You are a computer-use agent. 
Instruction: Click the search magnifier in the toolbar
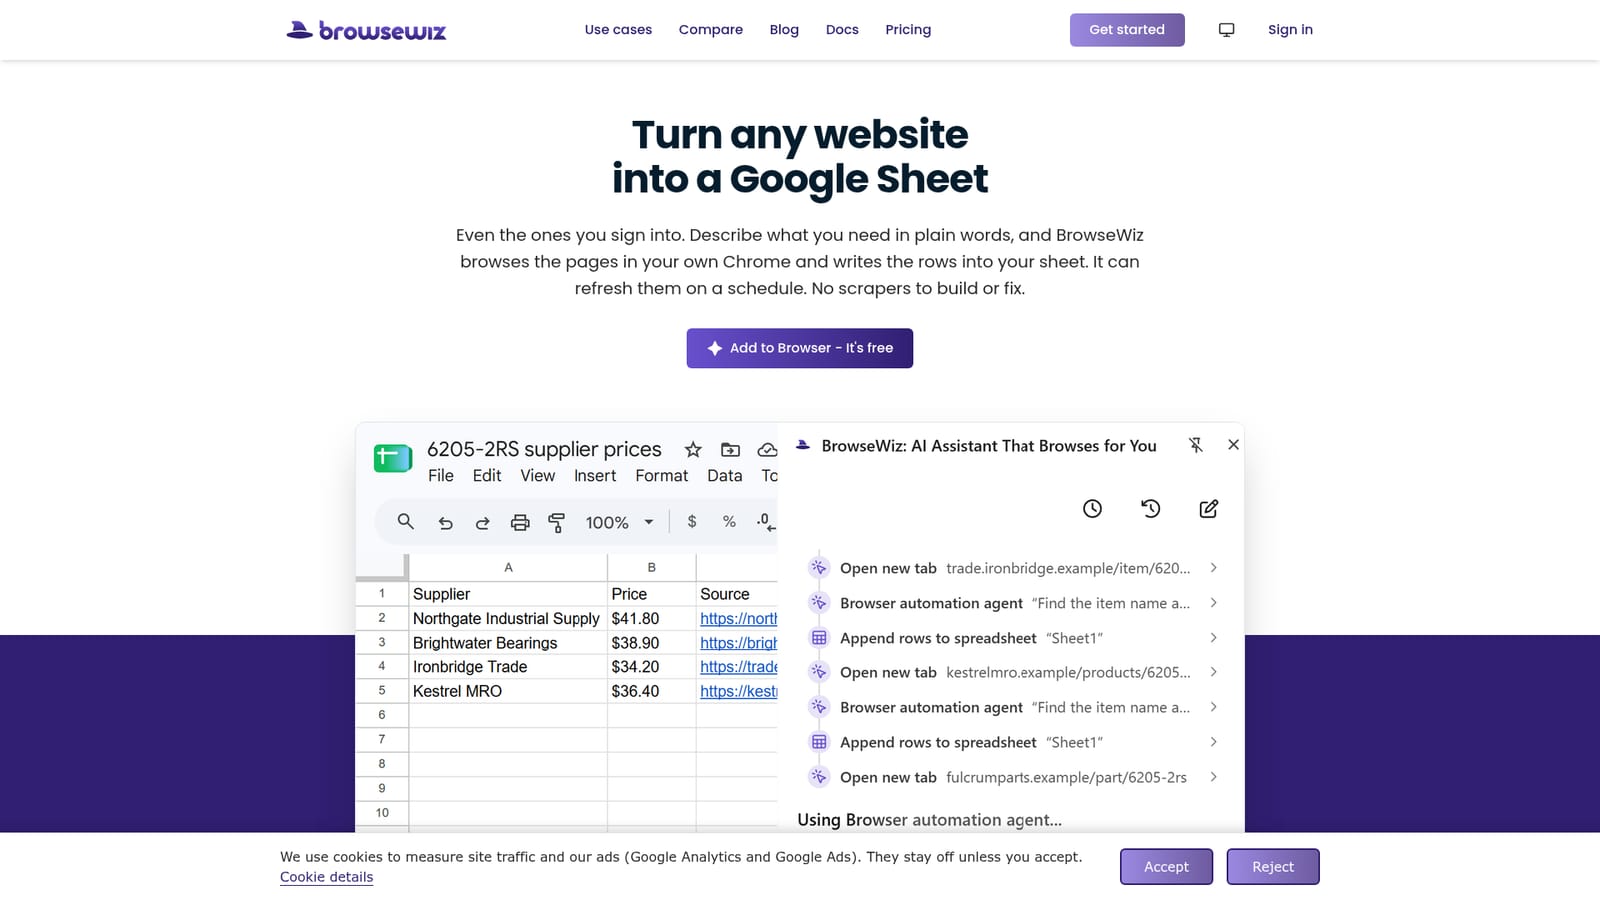tap(405, 522)
